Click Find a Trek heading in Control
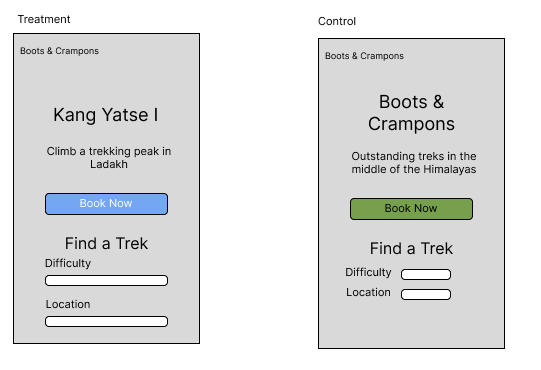The image size is (541, 370). 411,249
